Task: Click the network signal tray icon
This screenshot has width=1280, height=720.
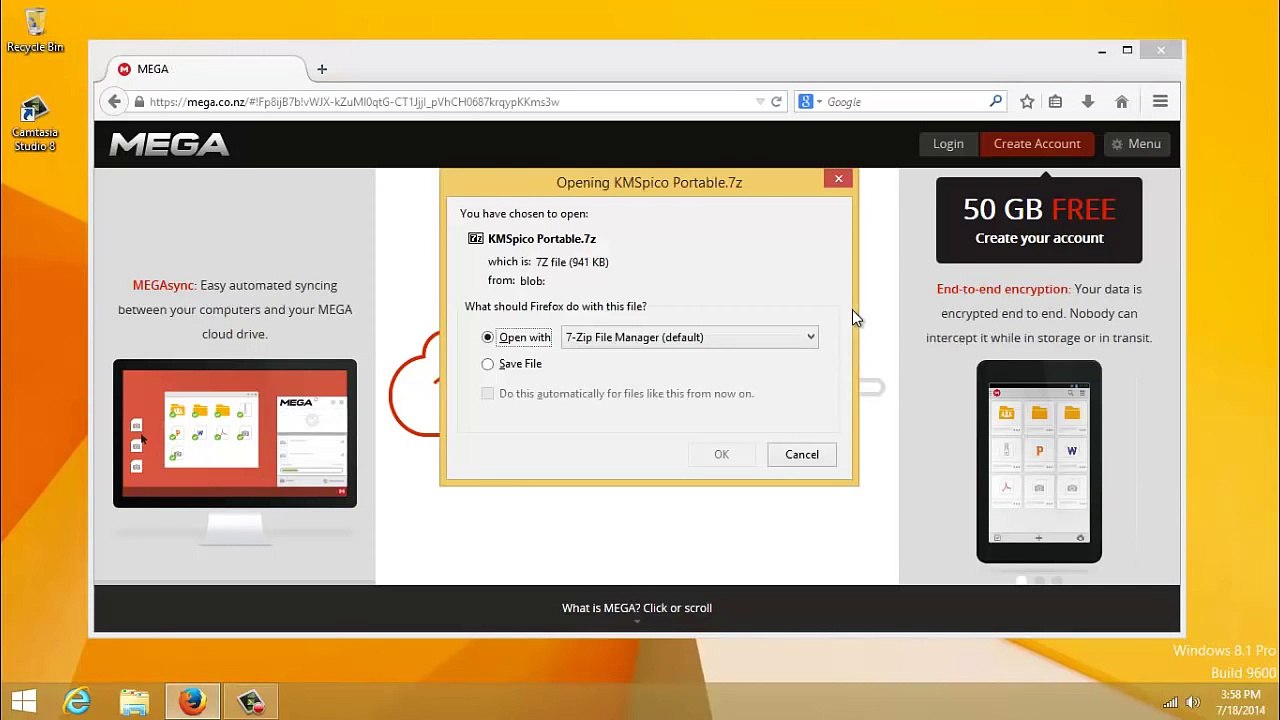Action: (x=1171, y=702)
